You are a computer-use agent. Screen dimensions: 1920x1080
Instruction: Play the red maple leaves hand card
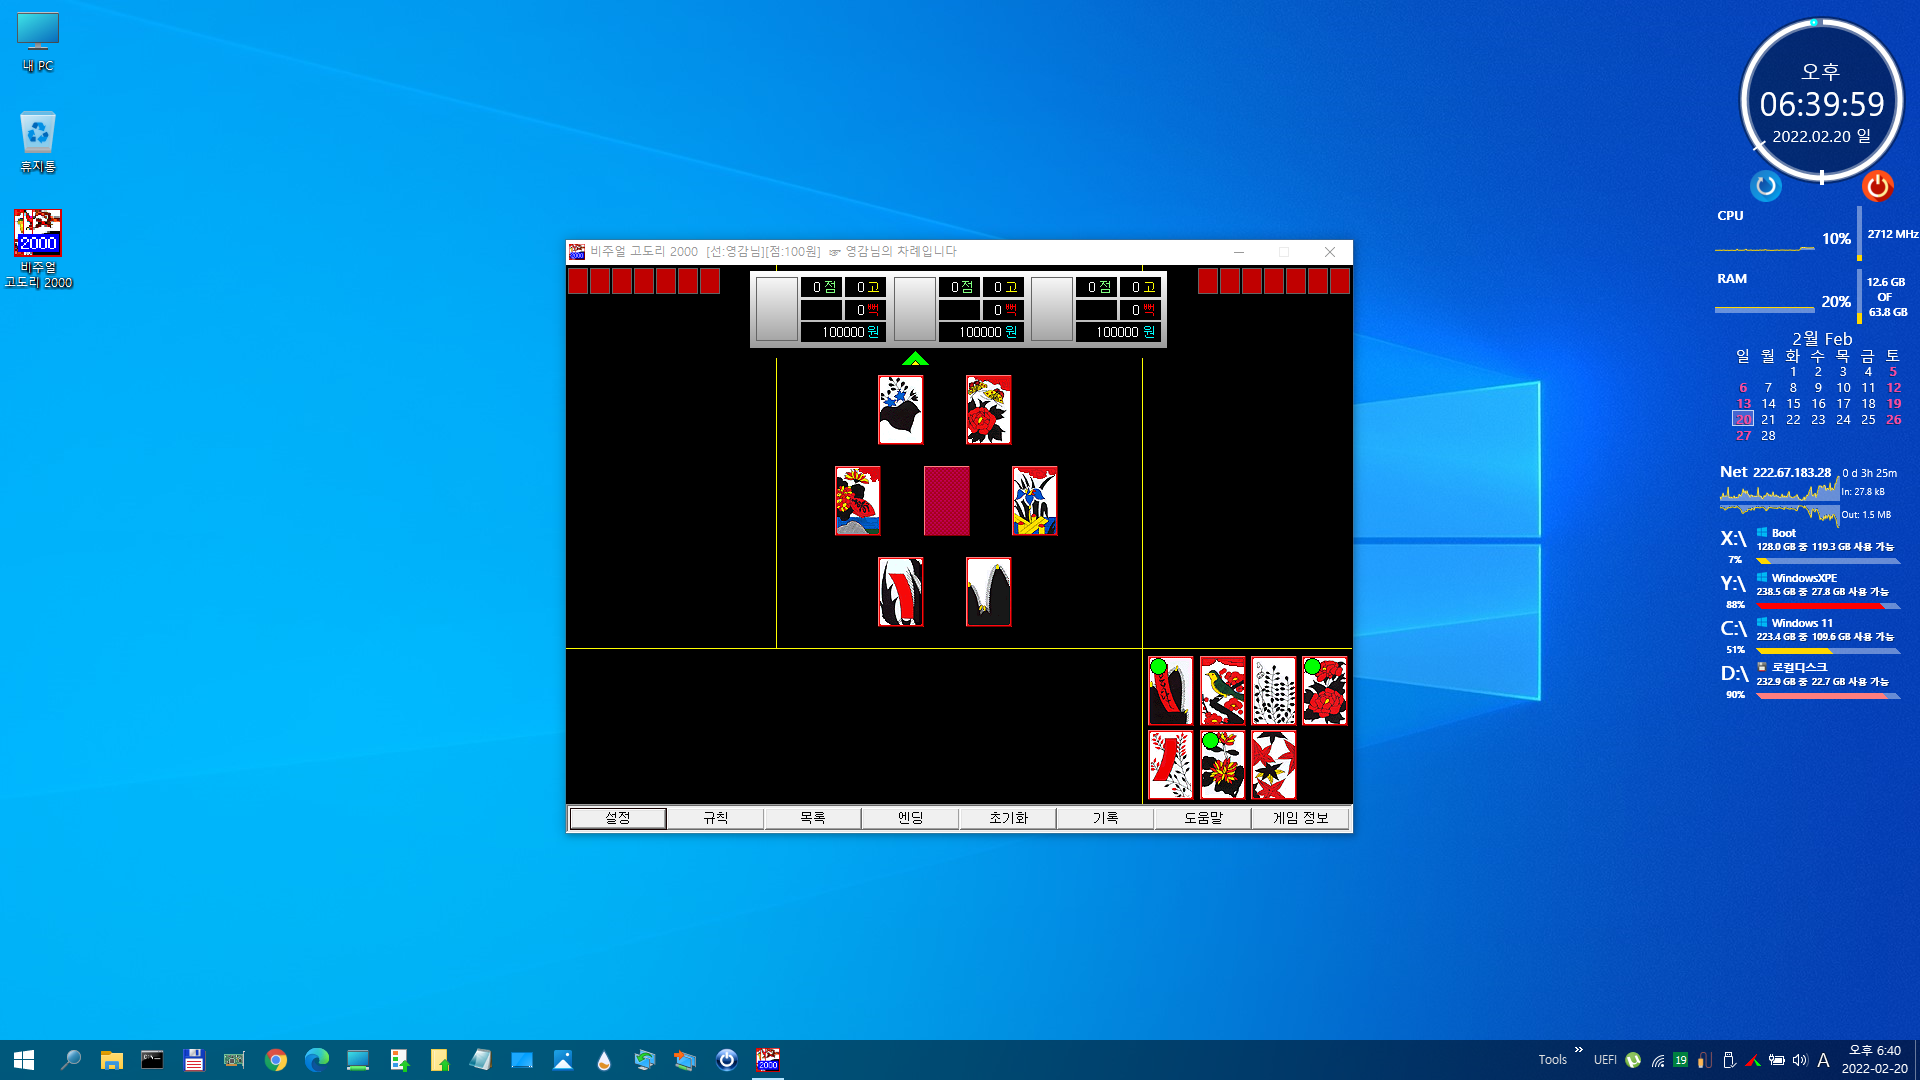tap(1273, 765)
